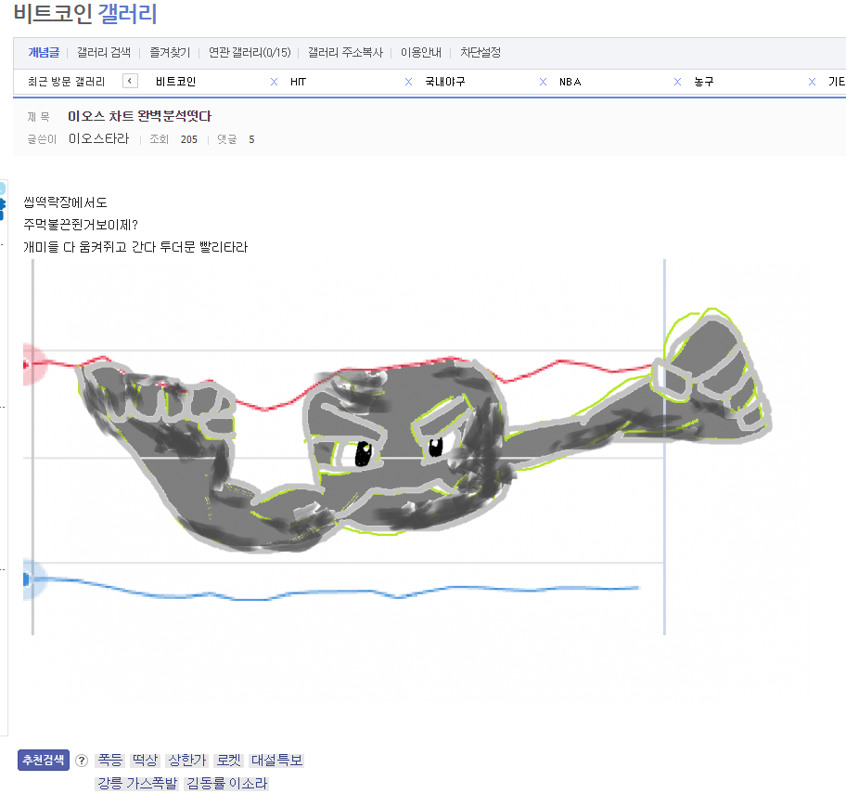Expand 연관 갤러리(0/15) list
Viewport: 846px width, 794px height.
pos(249,52)
